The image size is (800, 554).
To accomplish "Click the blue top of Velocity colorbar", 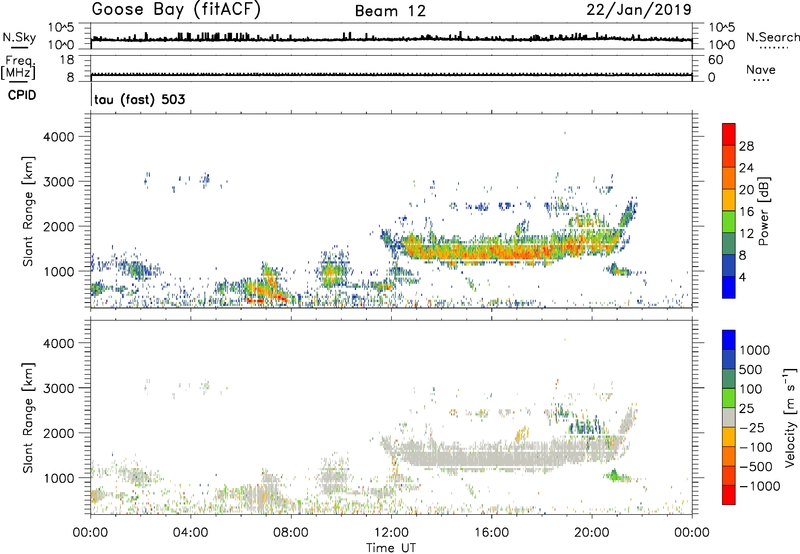I will pos(729,339).
